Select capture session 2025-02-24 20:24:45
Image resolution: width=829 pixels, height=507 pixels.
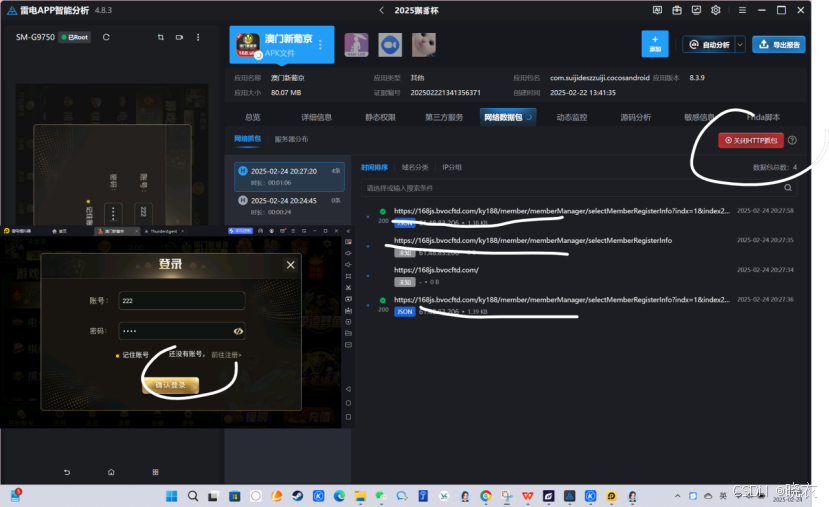pyautogui.click(x=289, y=206)
